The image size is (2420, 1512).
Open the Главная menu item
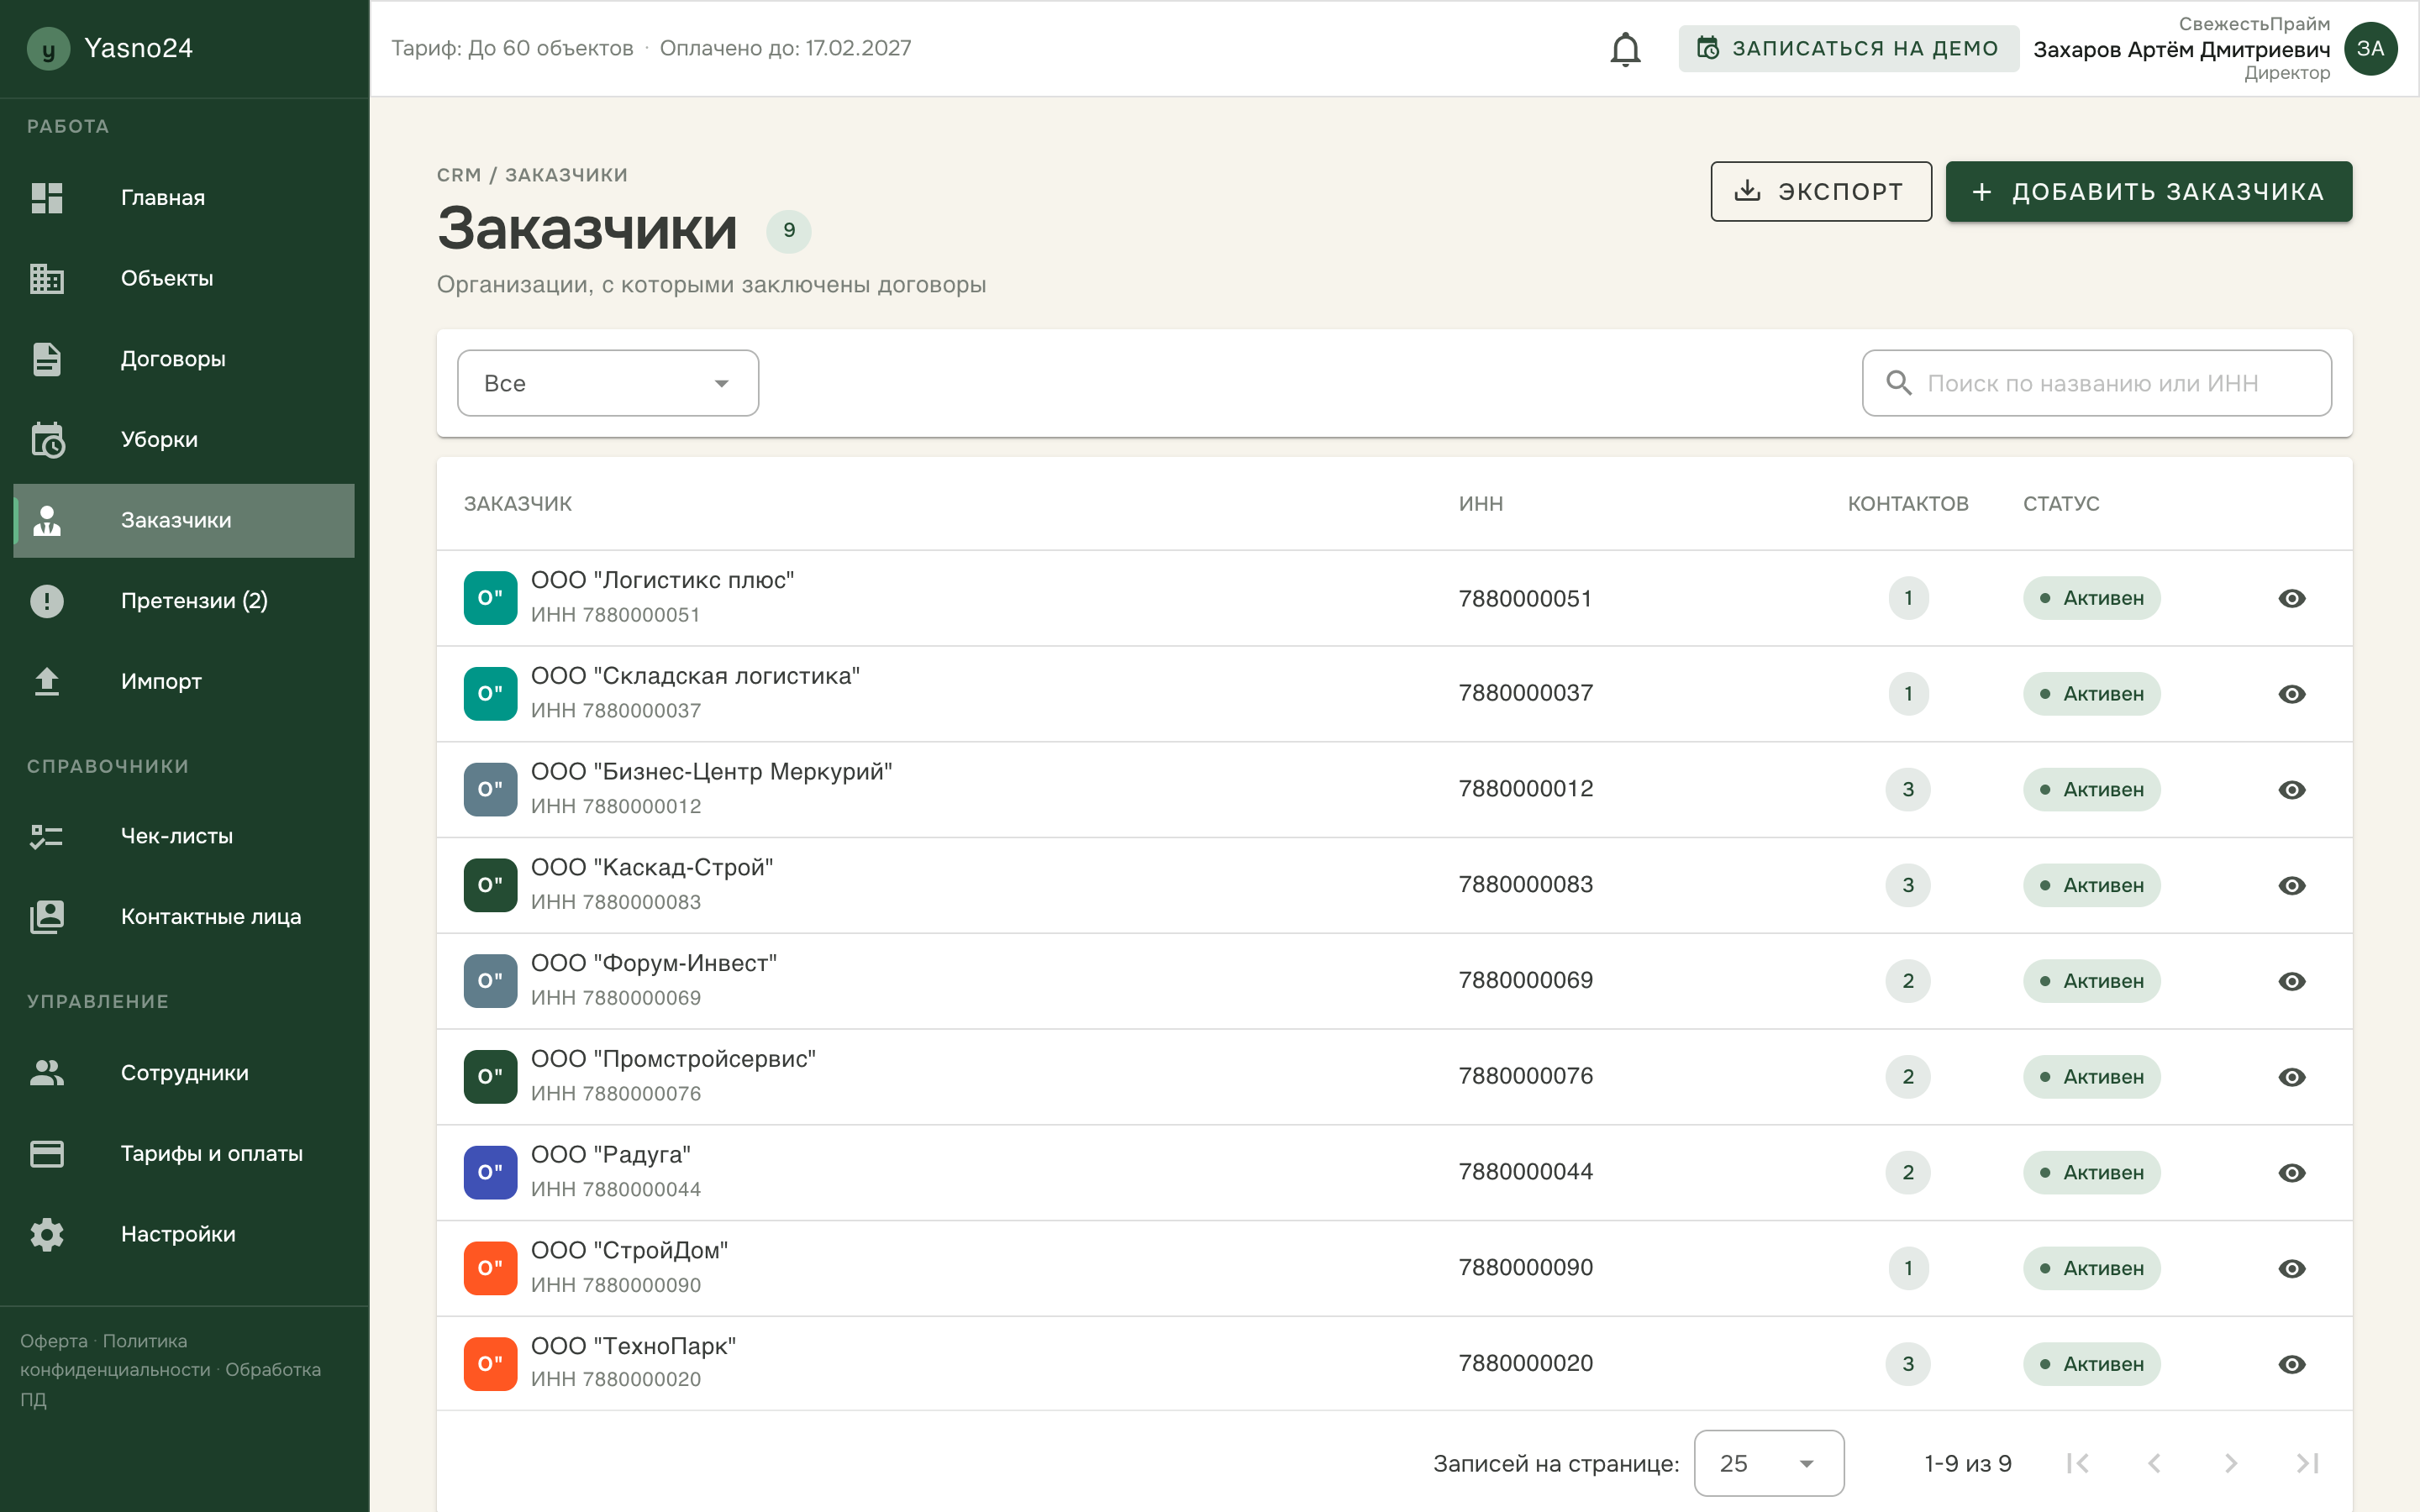coord(184,198)
